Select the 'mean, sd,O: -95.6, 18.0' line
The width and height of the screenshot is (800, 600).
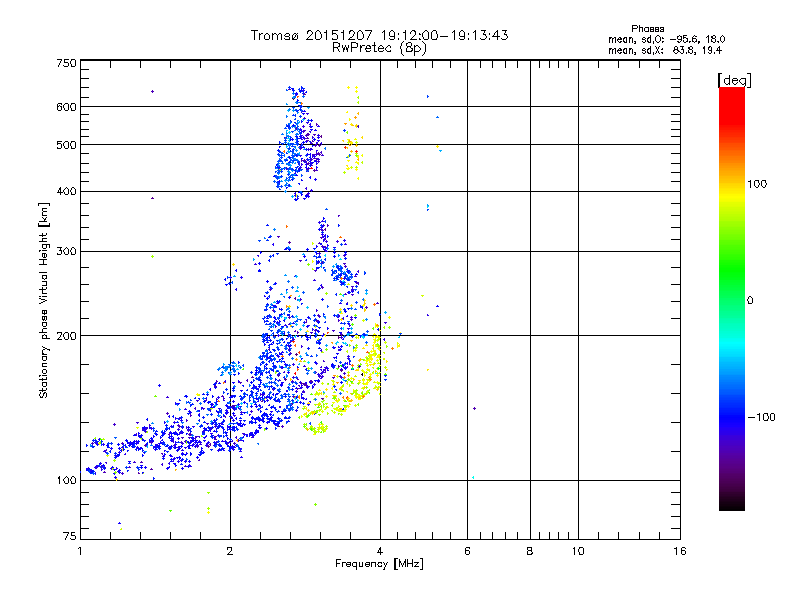tap(666, 39)
